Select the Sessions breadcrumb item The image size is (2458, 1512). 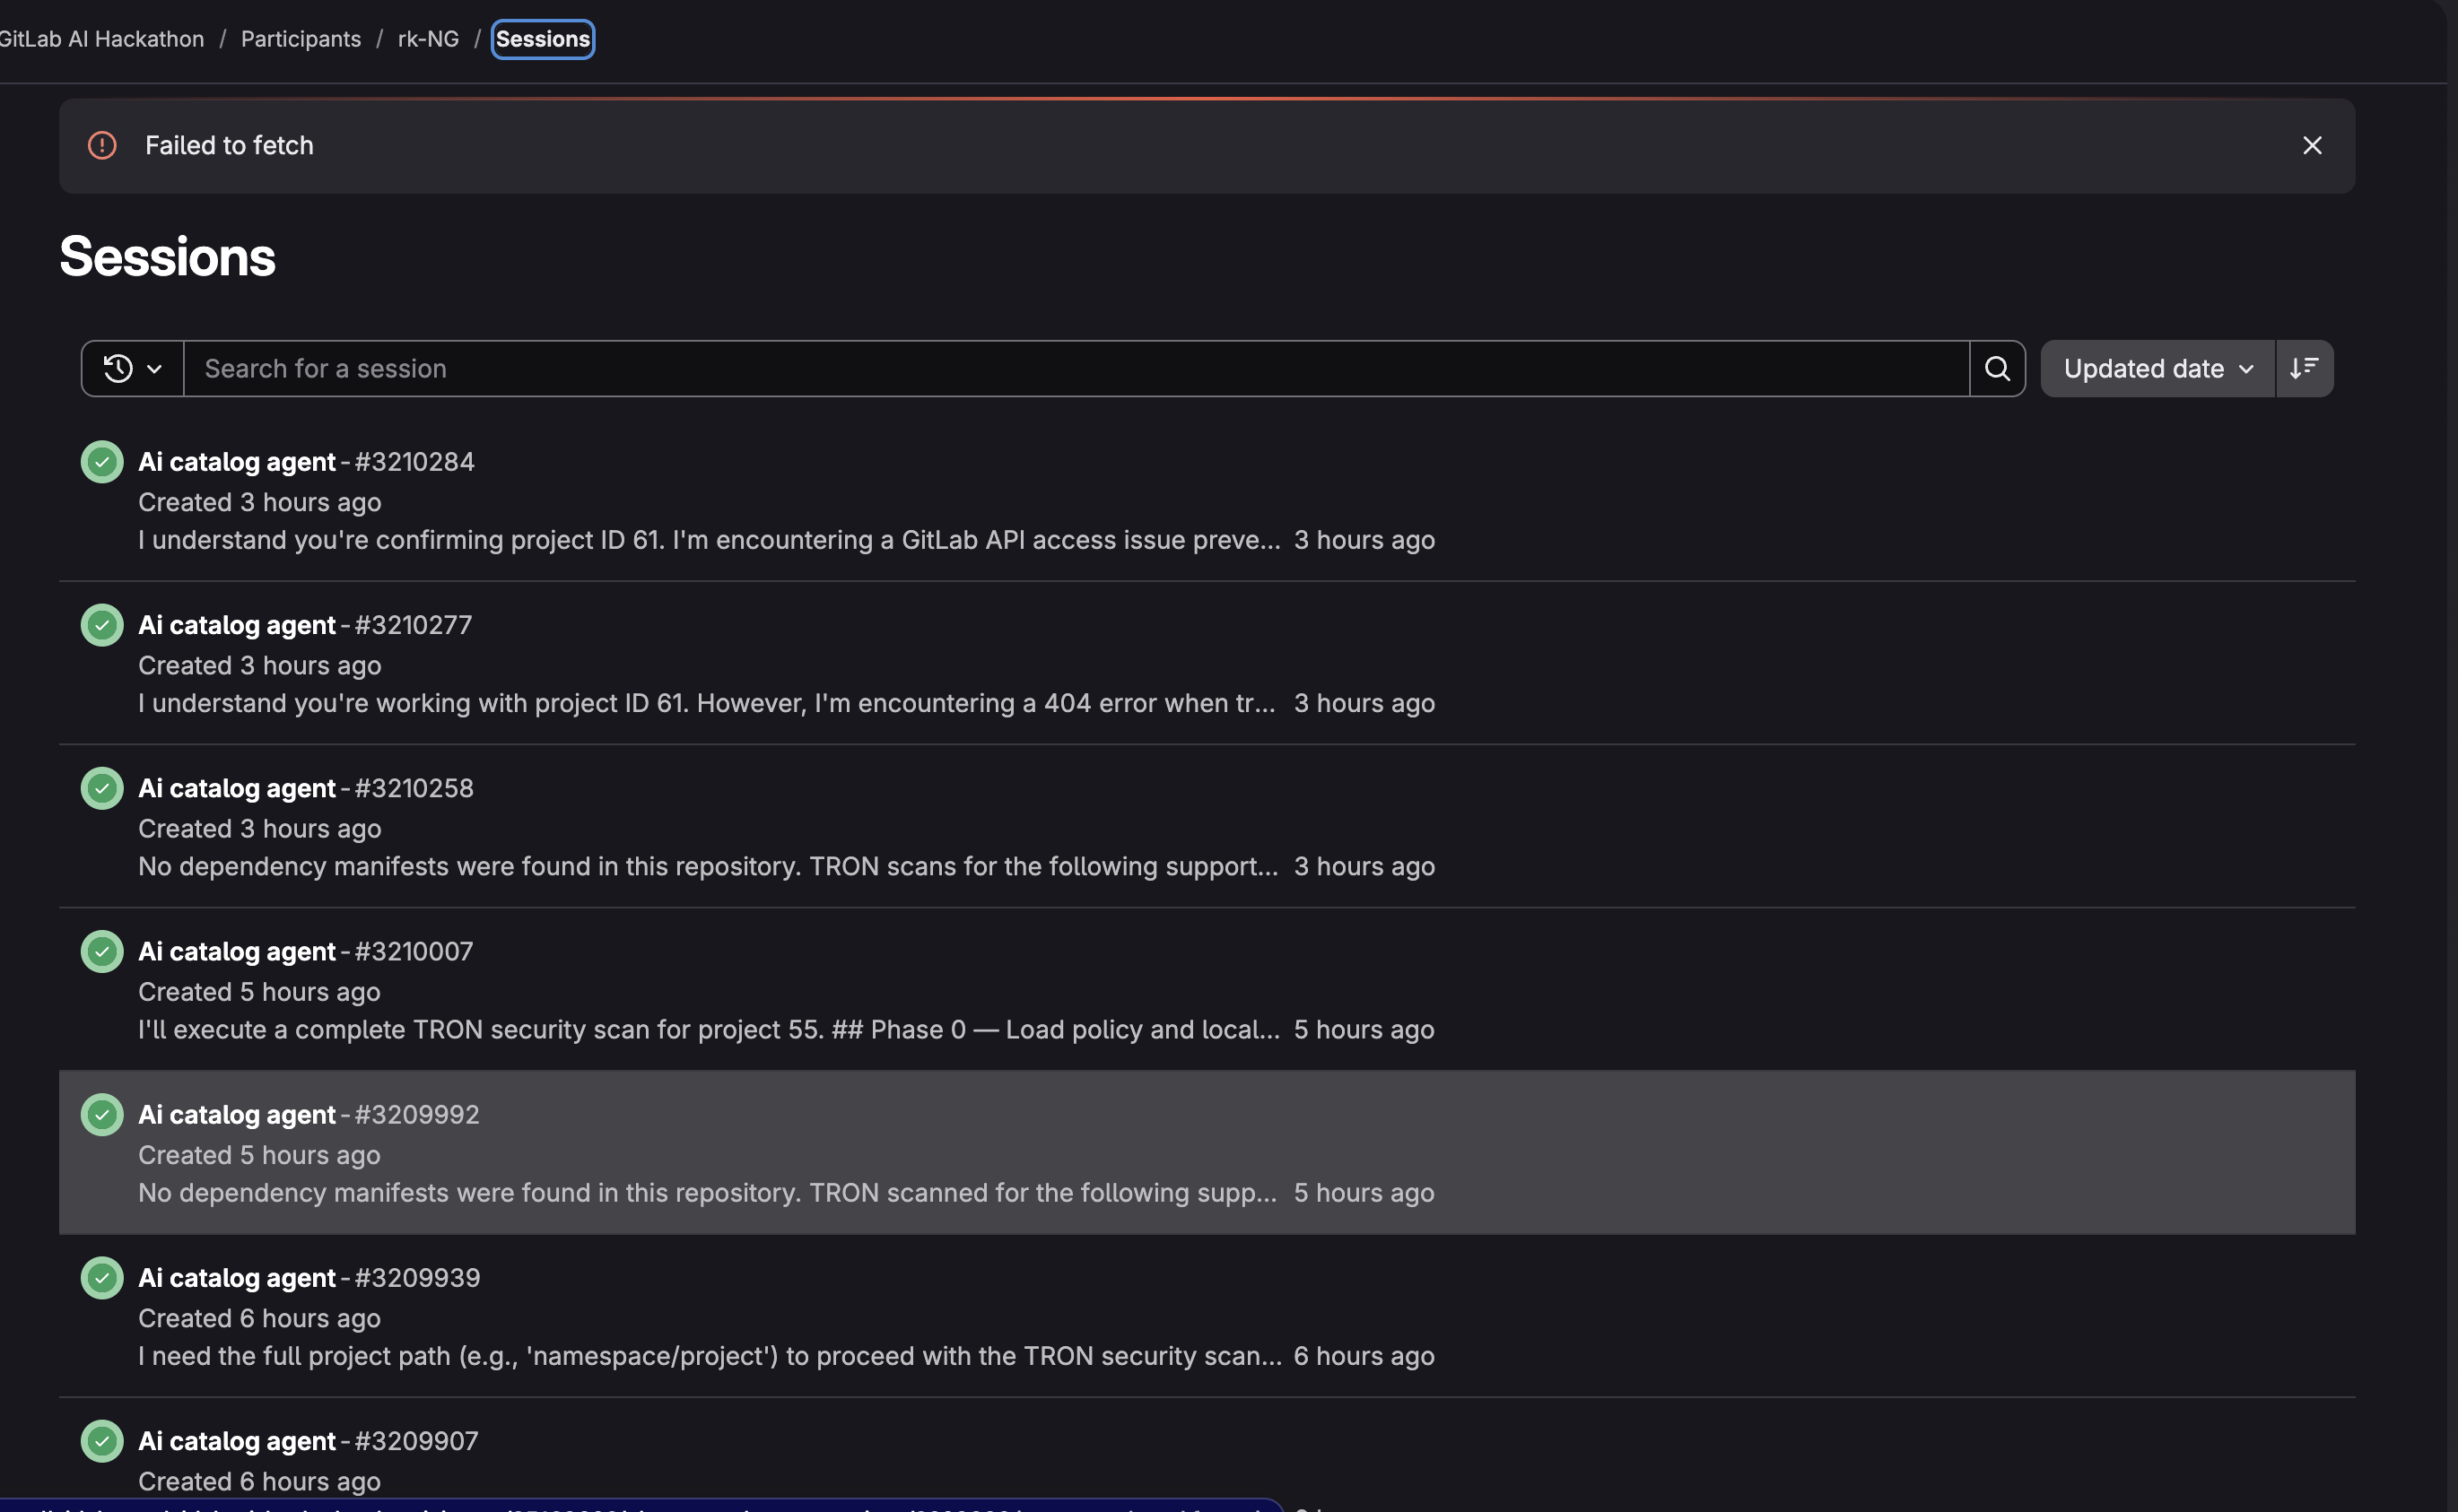(x=543, y=39)
